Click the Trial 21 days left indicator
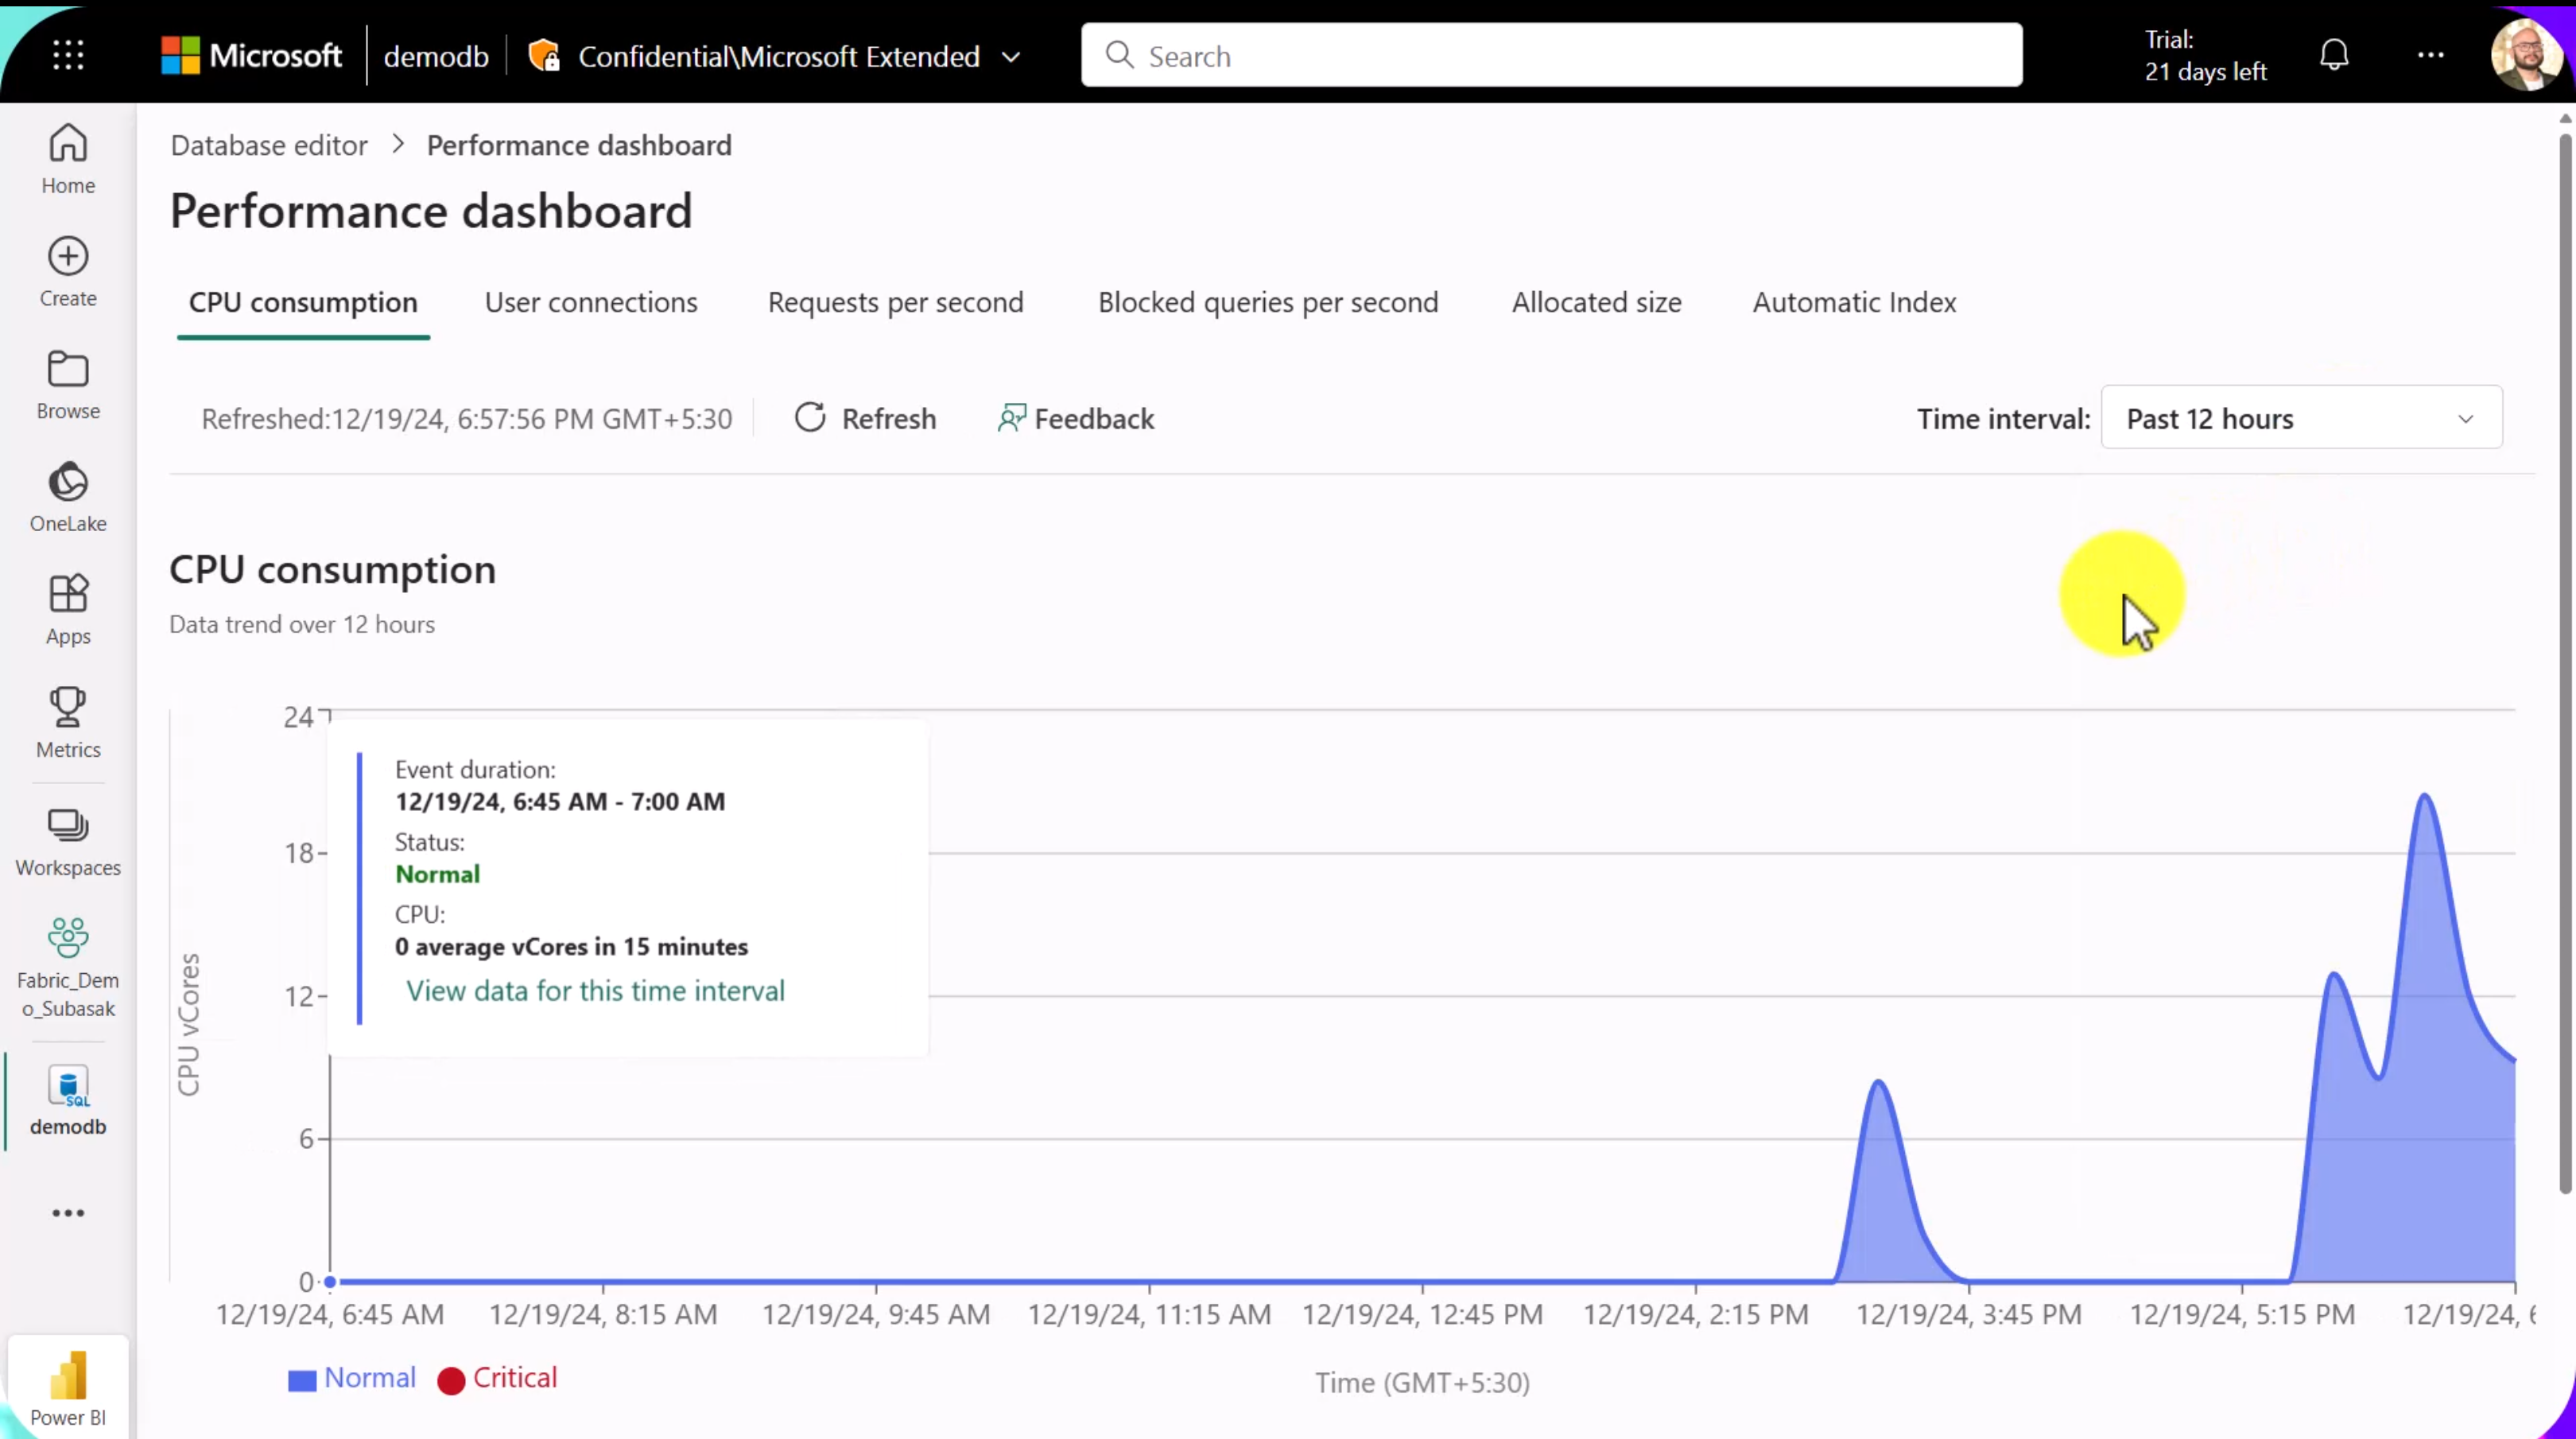Viewport: 2576px width, 1439px height. click(2205, 55)
